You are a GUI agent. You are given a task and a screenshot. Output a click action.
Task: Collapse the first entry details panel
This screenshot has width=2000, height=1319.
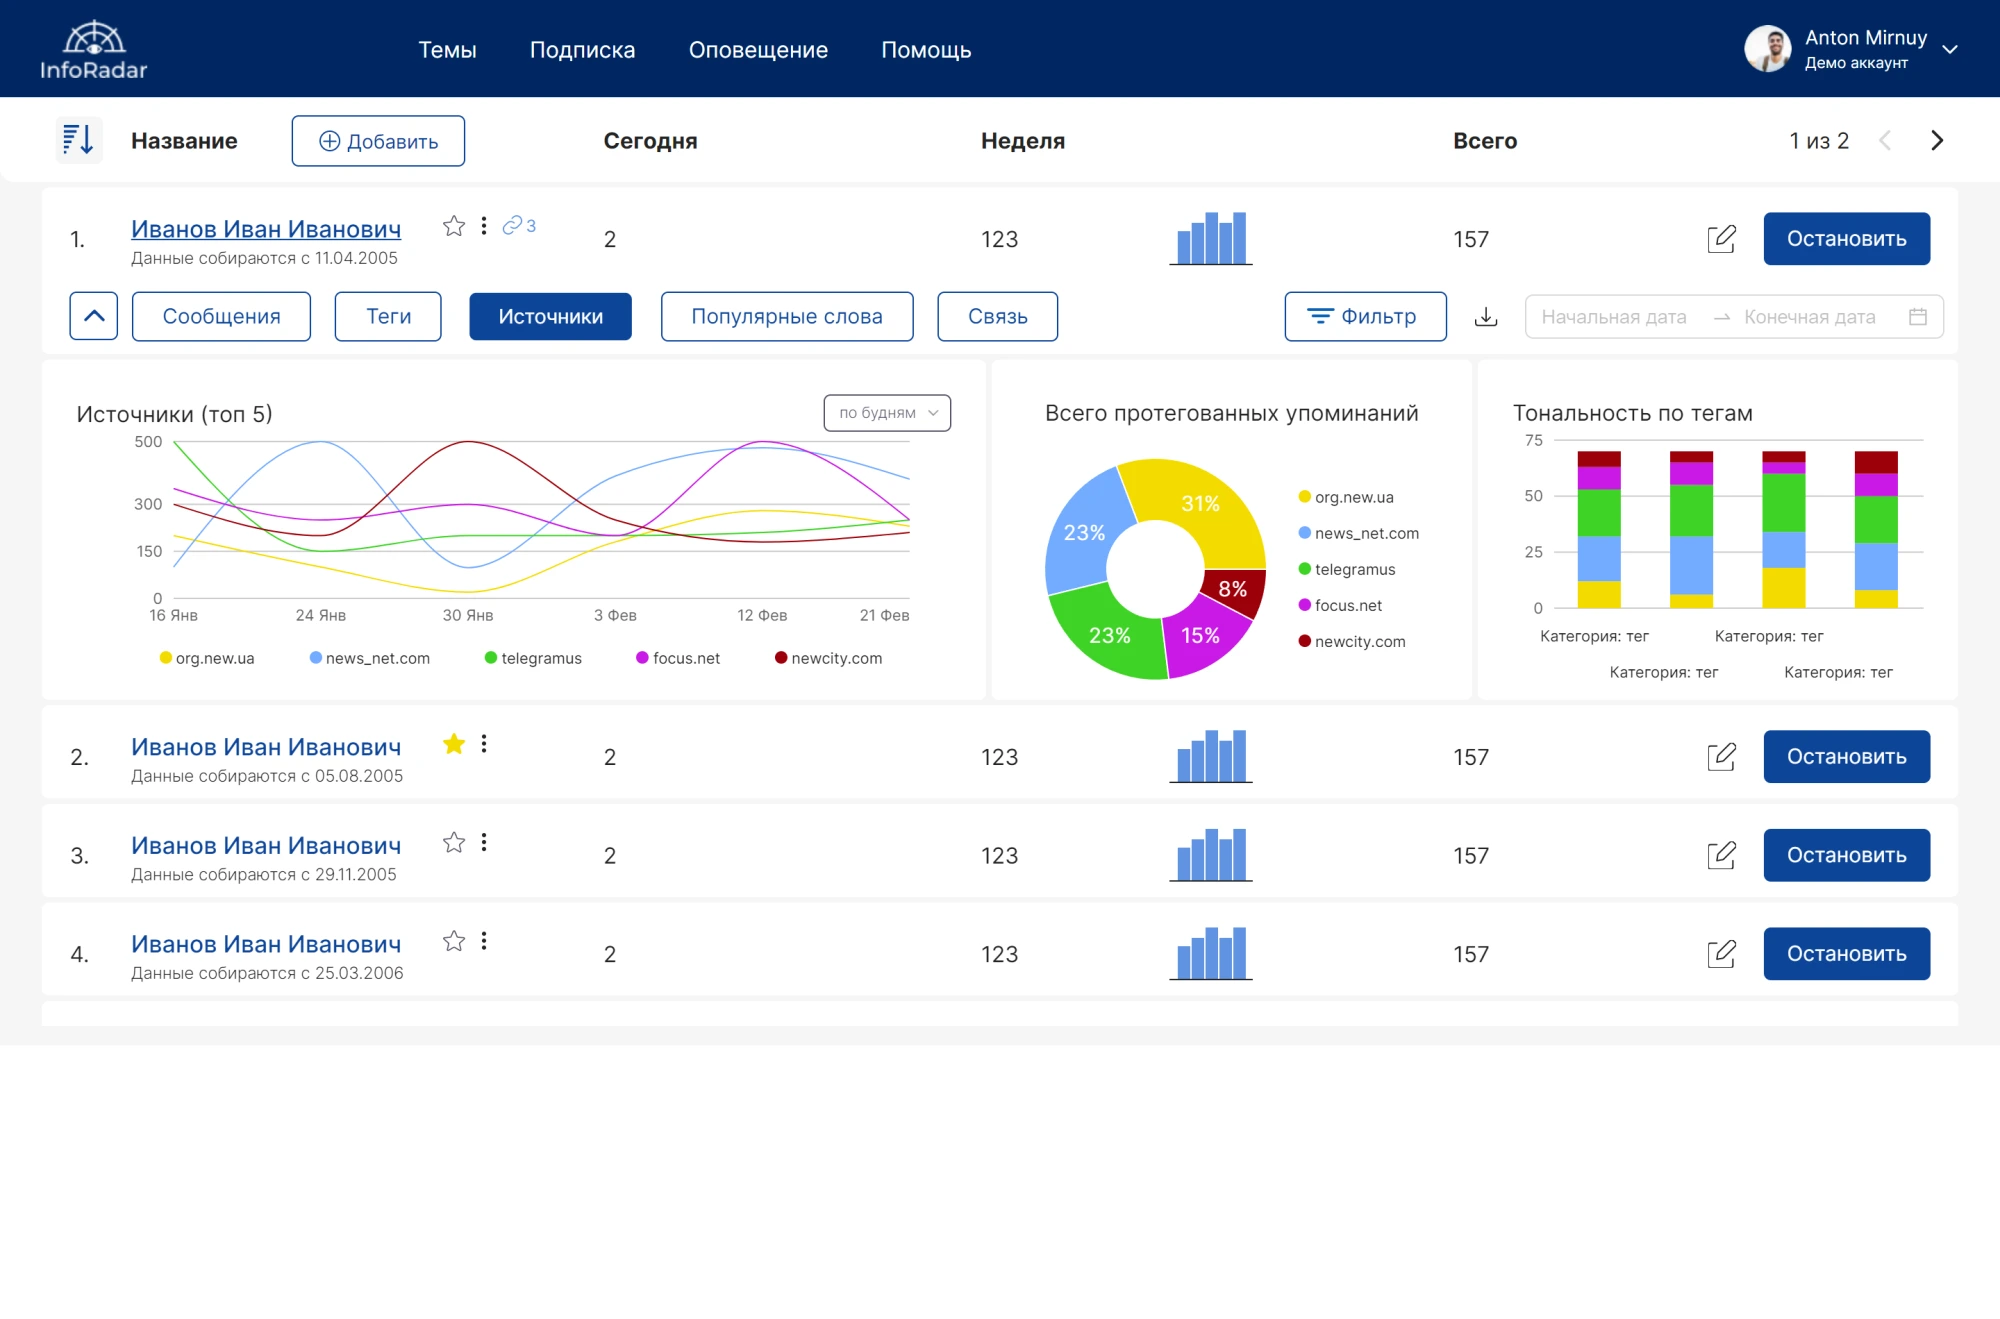94,316
